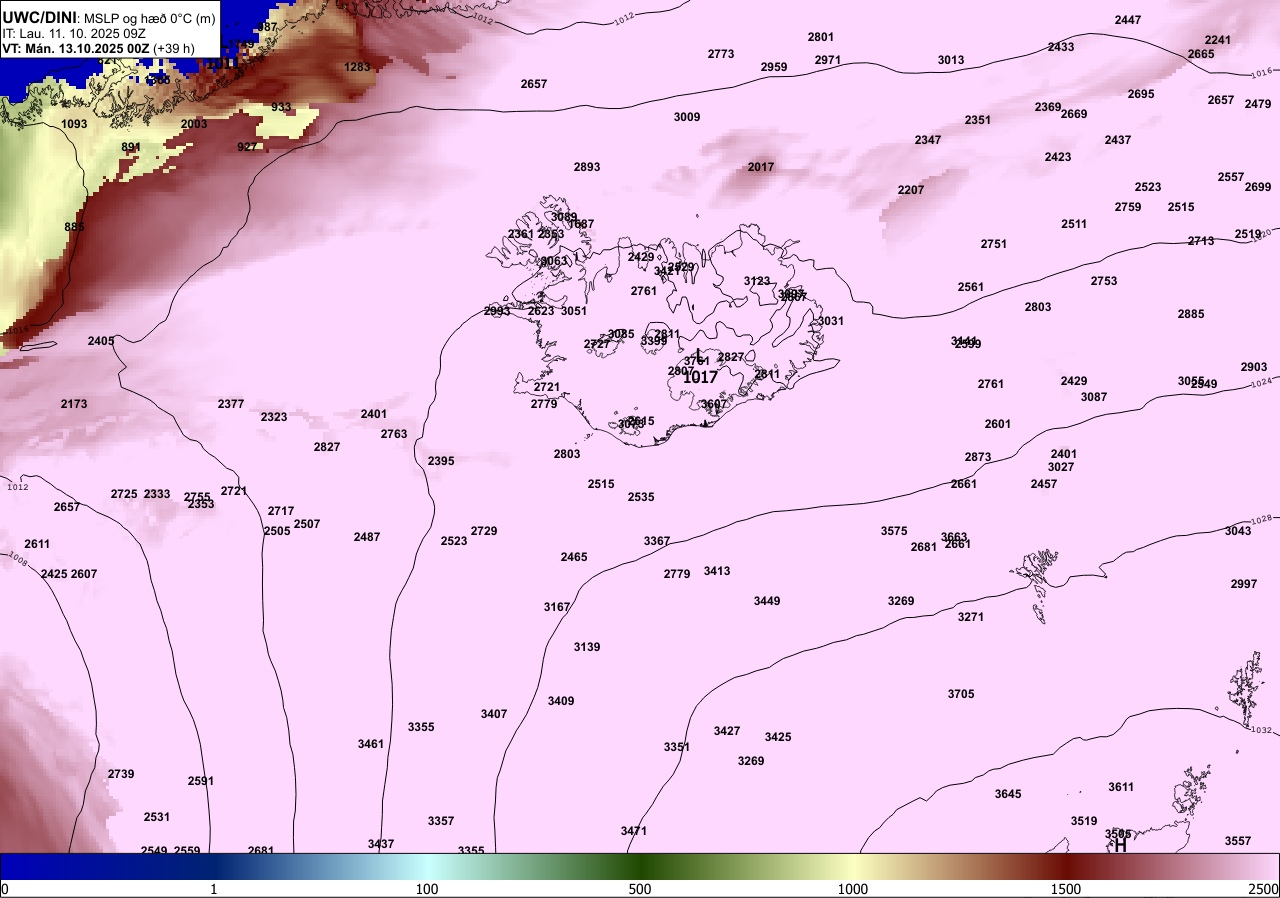
Task: Click the freezing level value 2207
Action: click(x=911, y=190)
